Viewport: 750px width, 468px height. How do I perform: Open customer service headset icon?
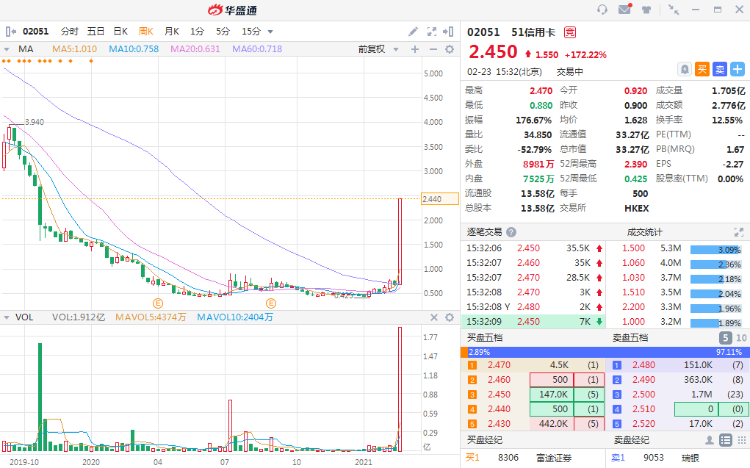[x=602, y=10]
